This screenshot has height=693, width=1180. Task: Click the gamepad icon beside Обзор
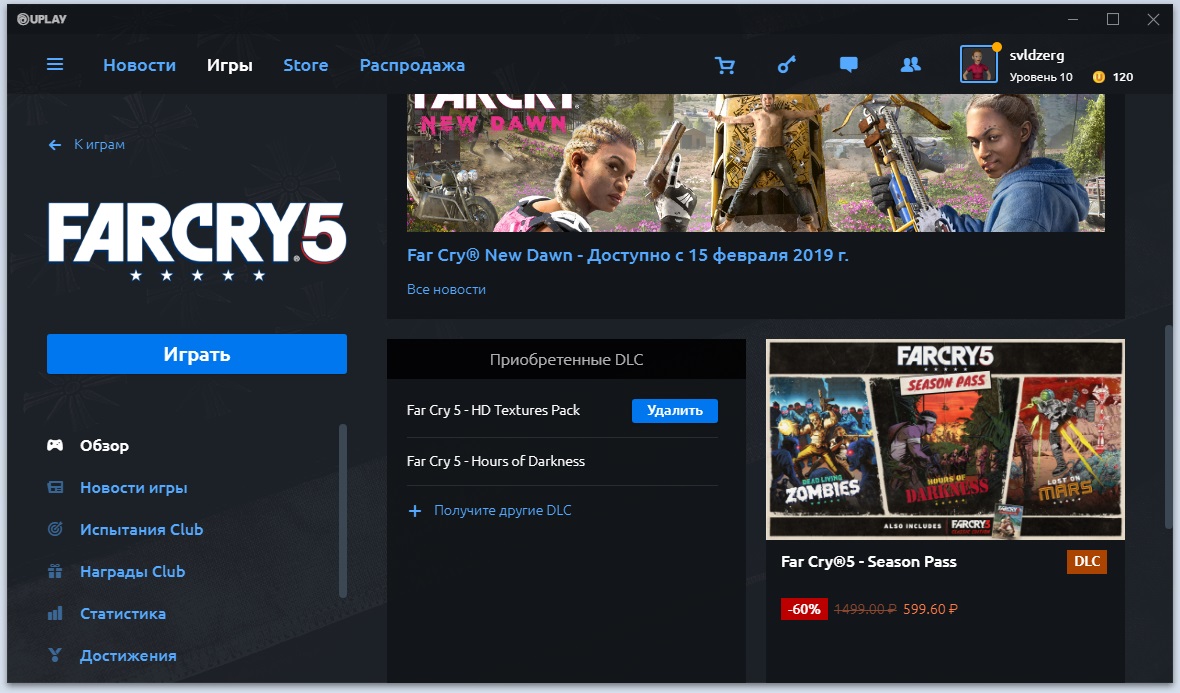click(x=55, y=445)
